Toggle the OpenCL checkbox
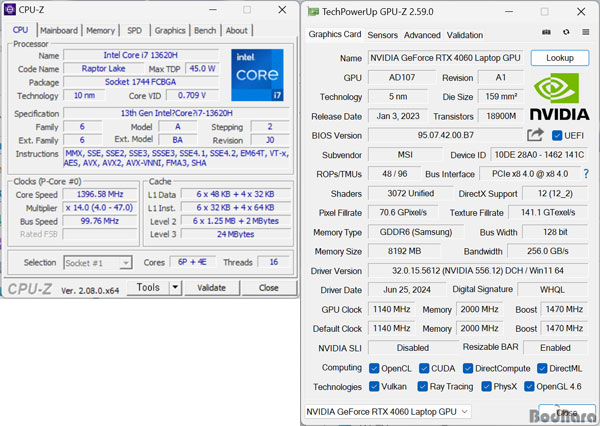 point(374,368)
